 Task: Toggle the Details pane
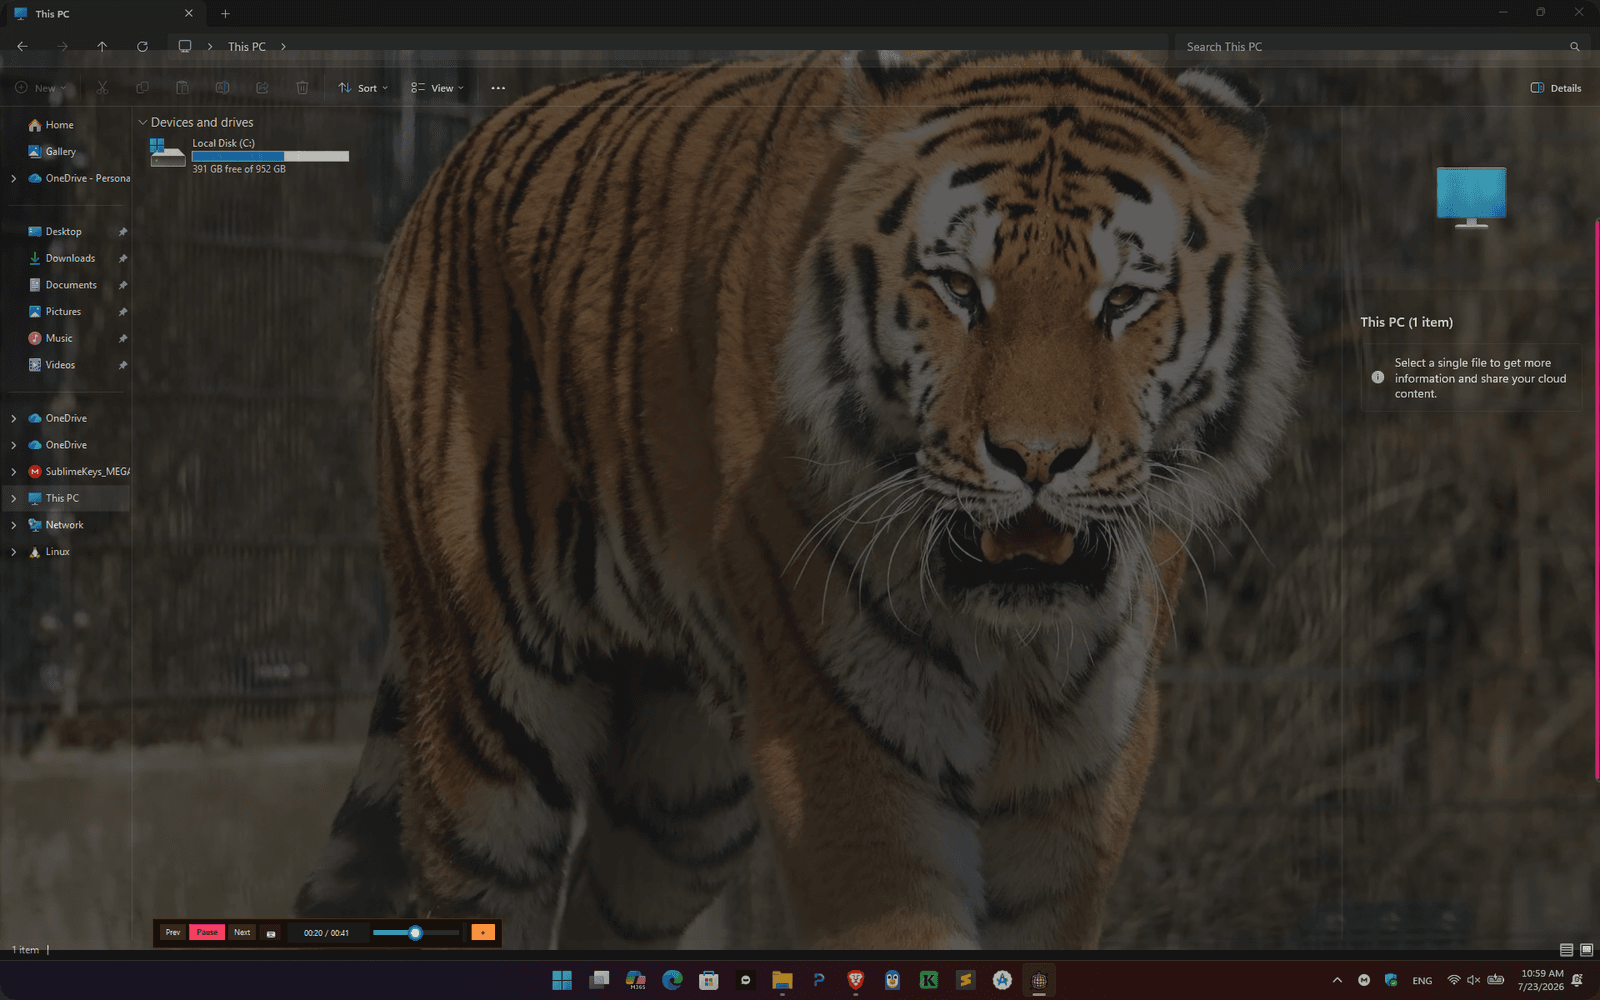click(x=1556, y=88)
